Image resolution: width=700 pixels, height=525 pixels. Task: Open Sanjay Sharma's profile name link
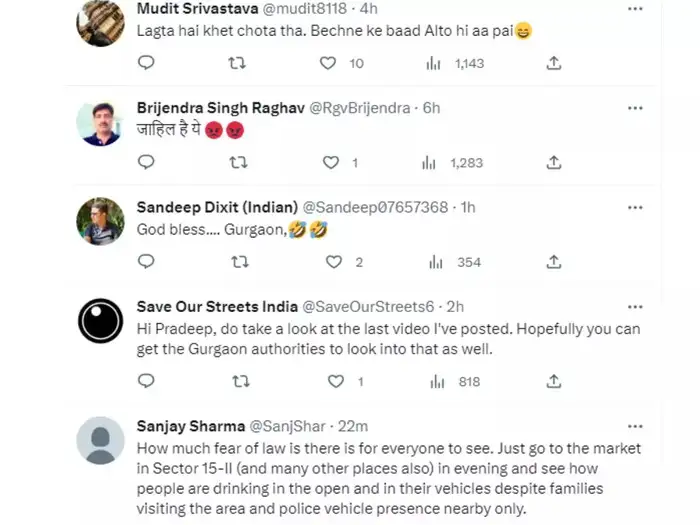tap(187, 425)
